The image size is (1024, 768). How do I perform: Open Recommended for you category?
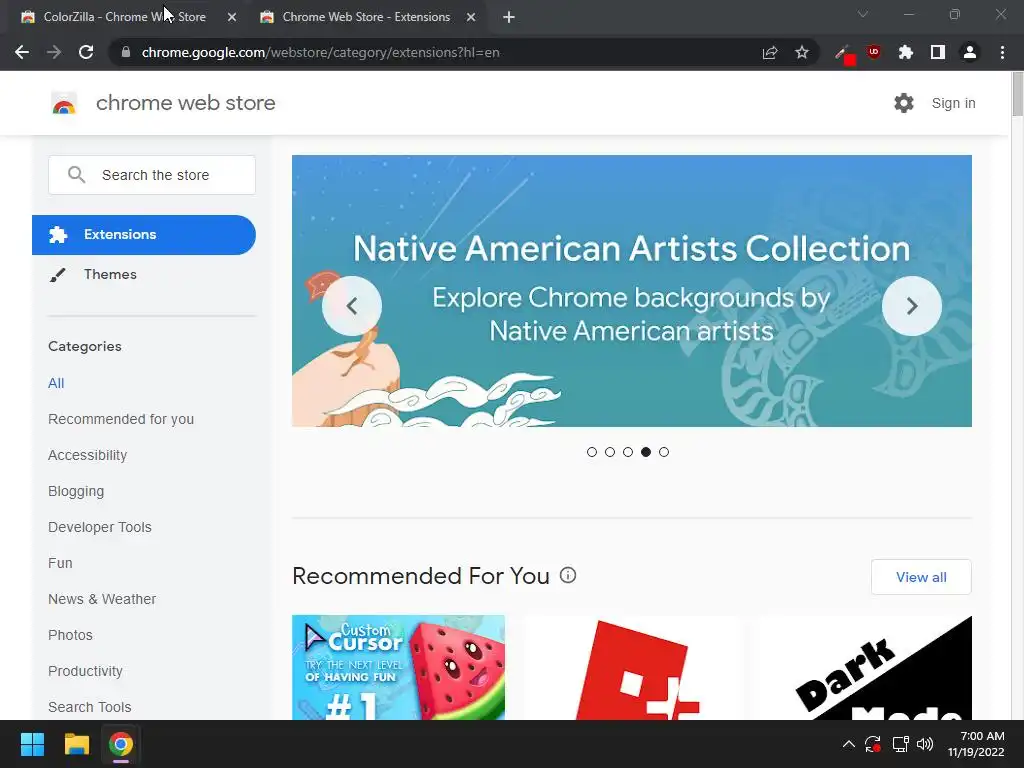pos(121,419)
